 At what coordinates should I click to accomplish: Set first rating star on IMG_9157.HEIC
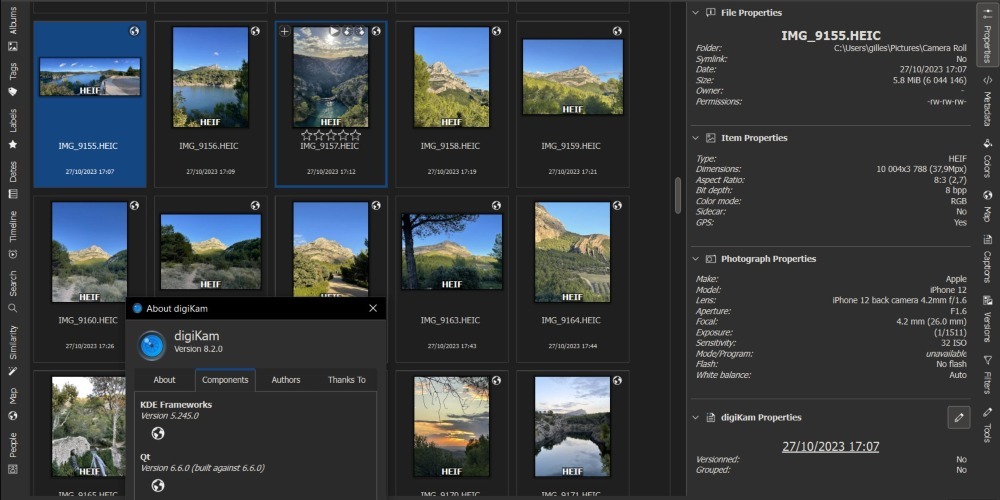pos(307,134)
